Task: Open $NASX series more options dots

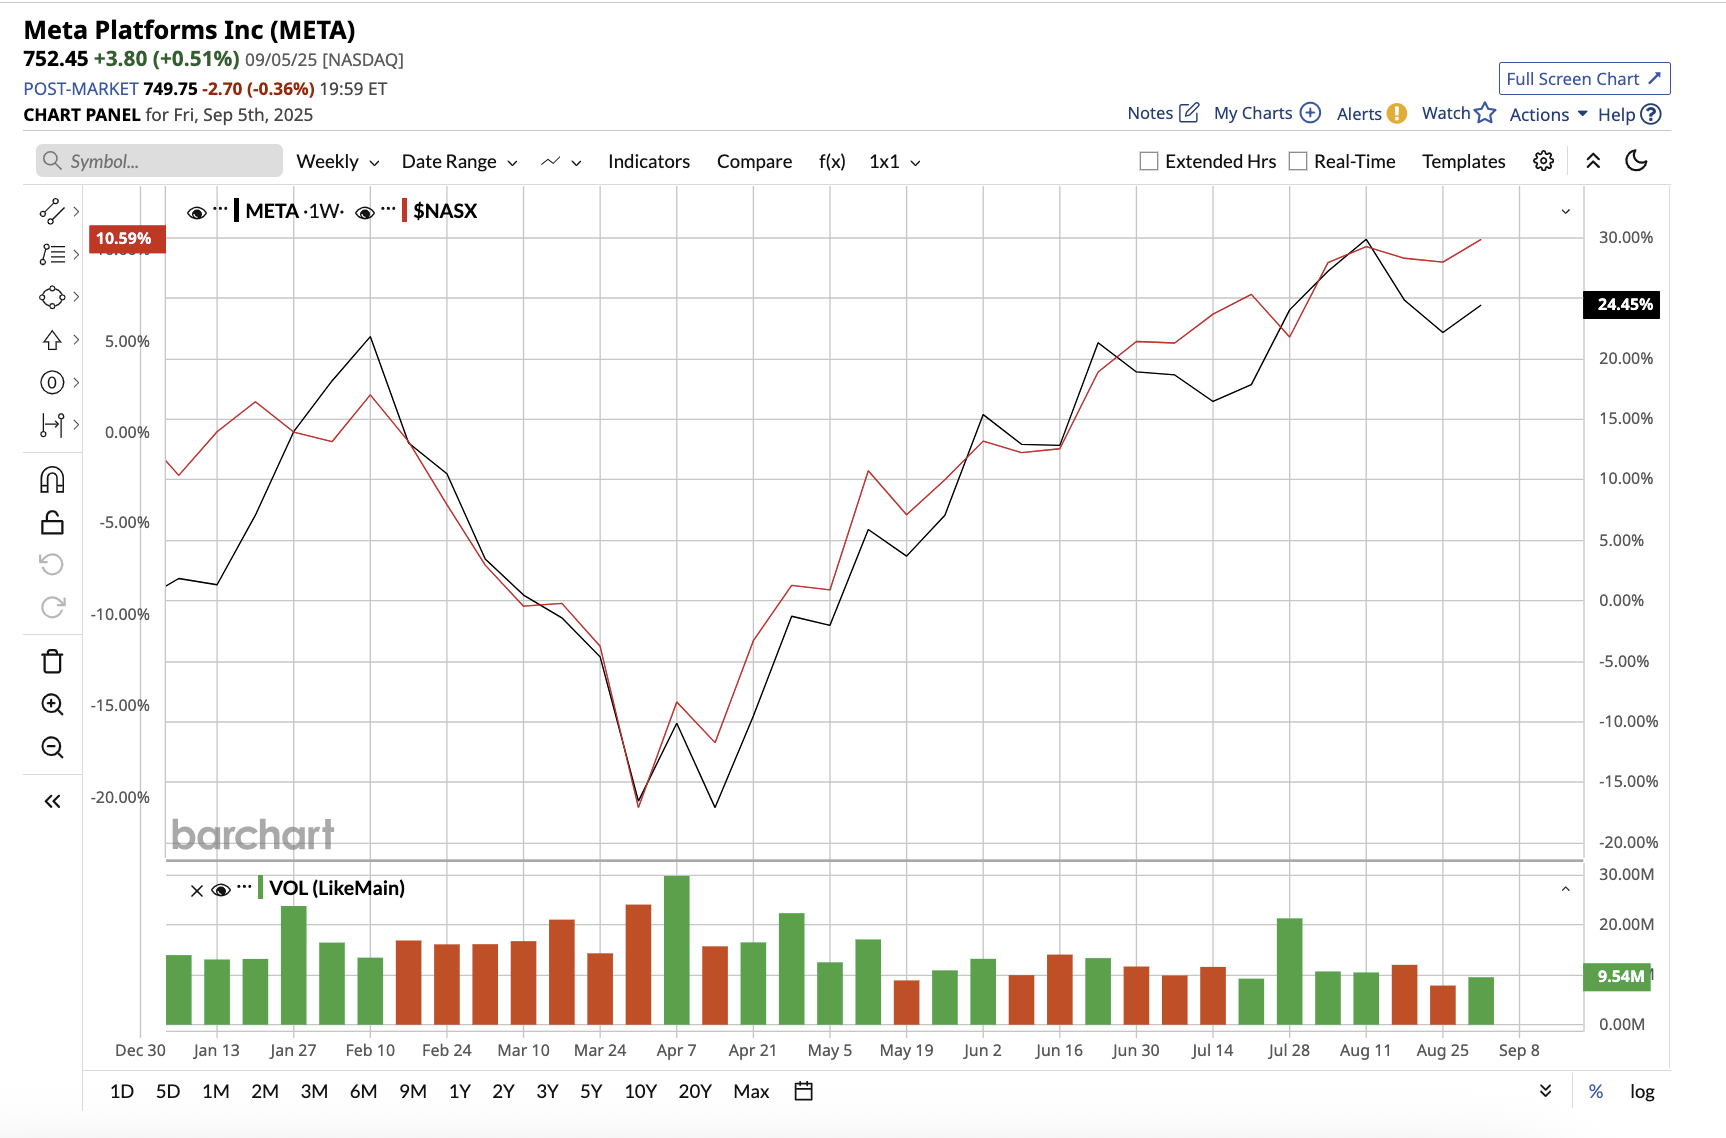Action: click(389, 209)
